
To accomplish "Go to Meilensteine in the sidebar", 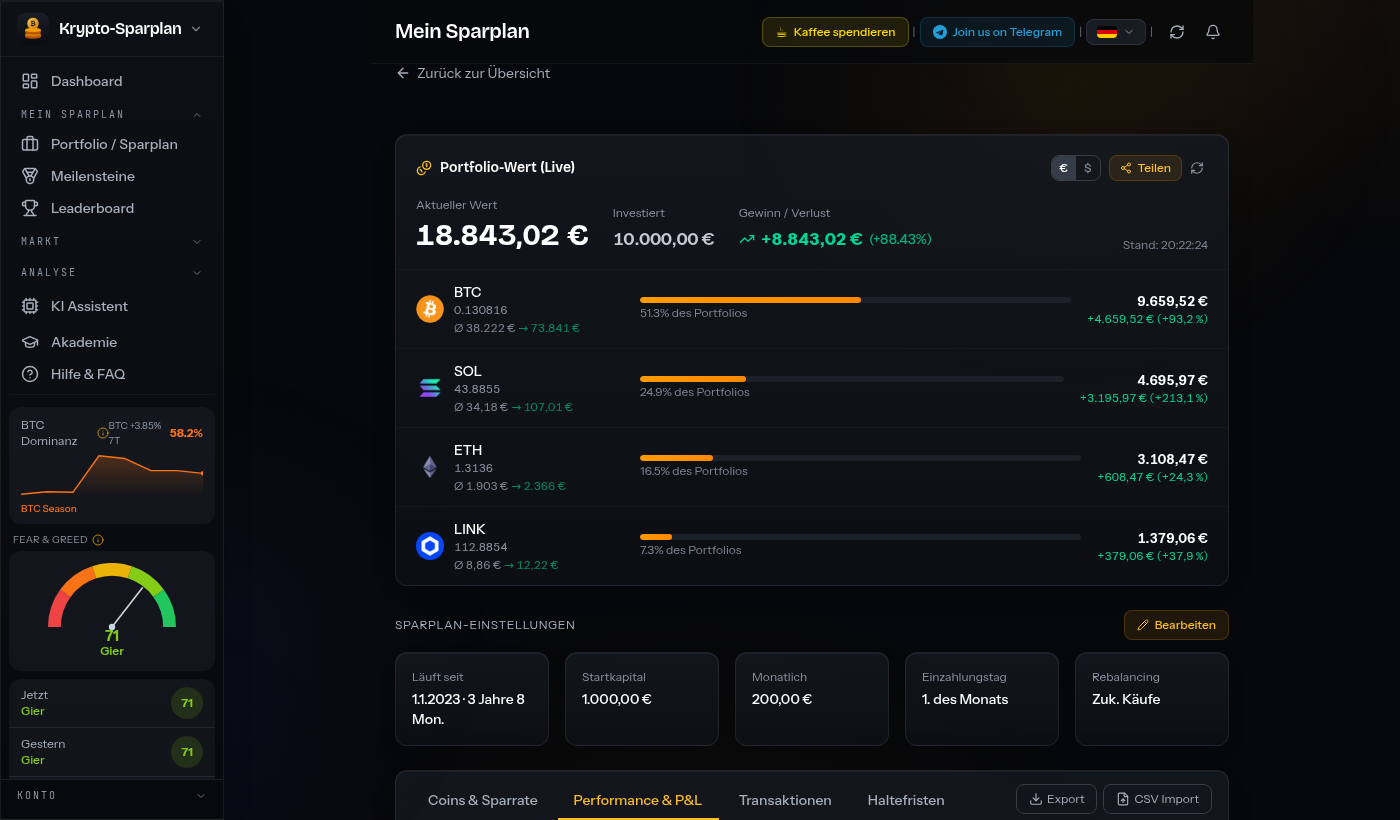I will (112, 176).
